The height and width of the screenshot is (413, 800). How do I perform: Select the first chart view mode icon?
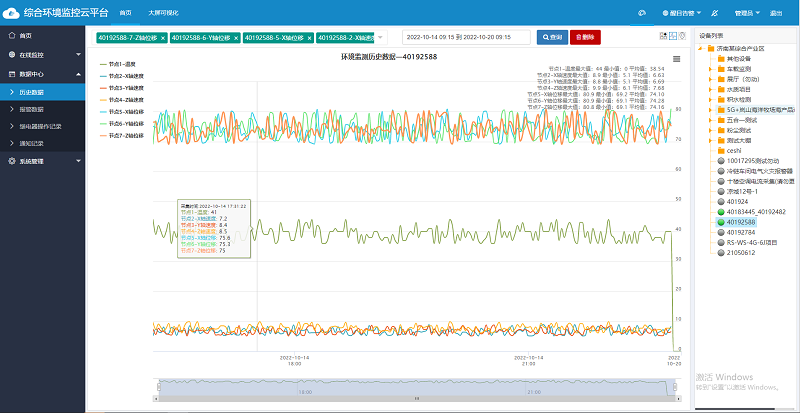(x=664, y=36)
